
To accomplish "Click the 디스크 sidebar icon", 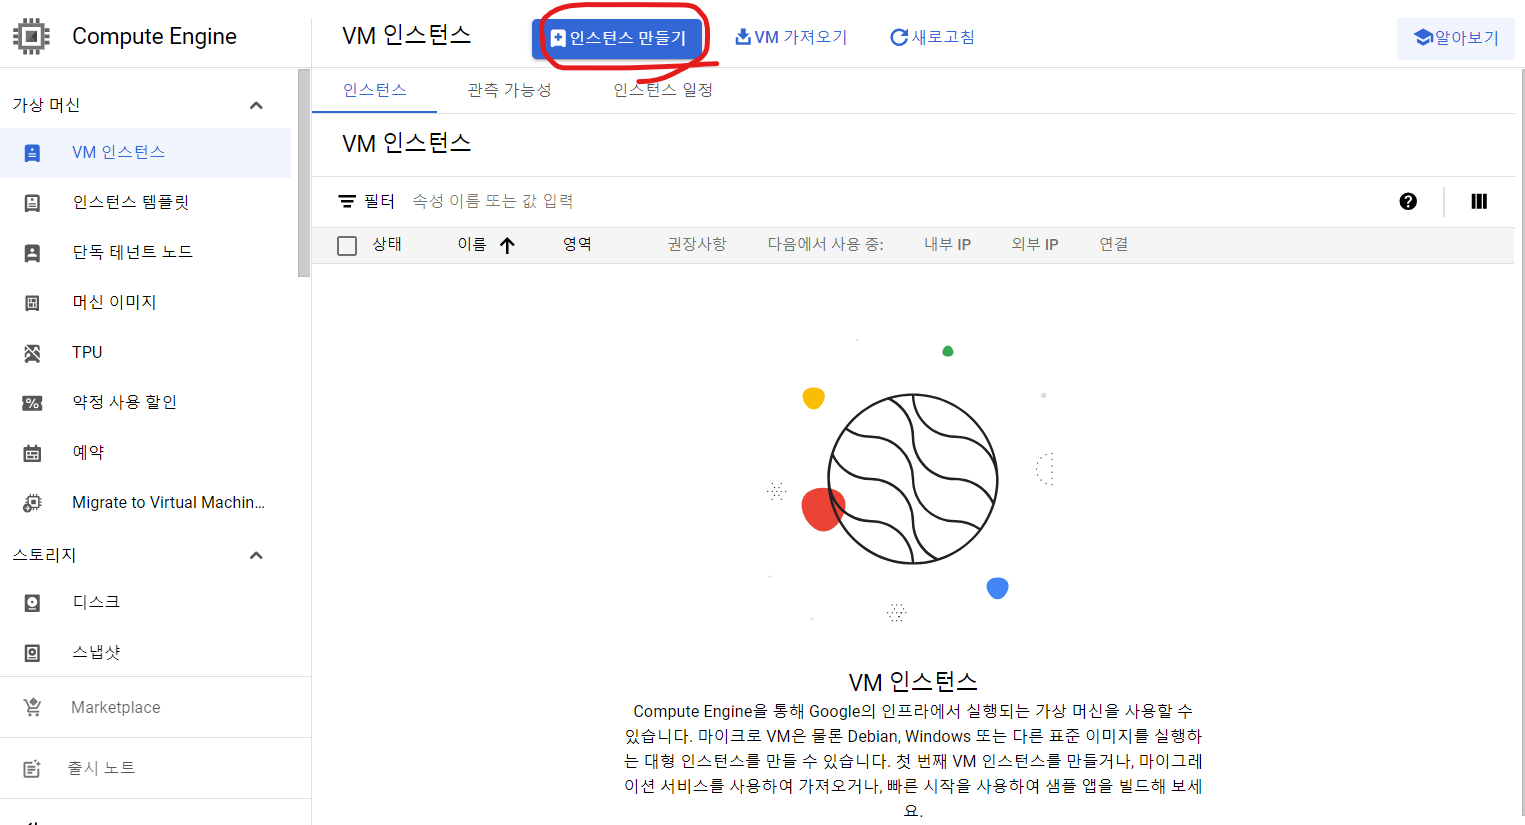I will (x=32, y=603).
